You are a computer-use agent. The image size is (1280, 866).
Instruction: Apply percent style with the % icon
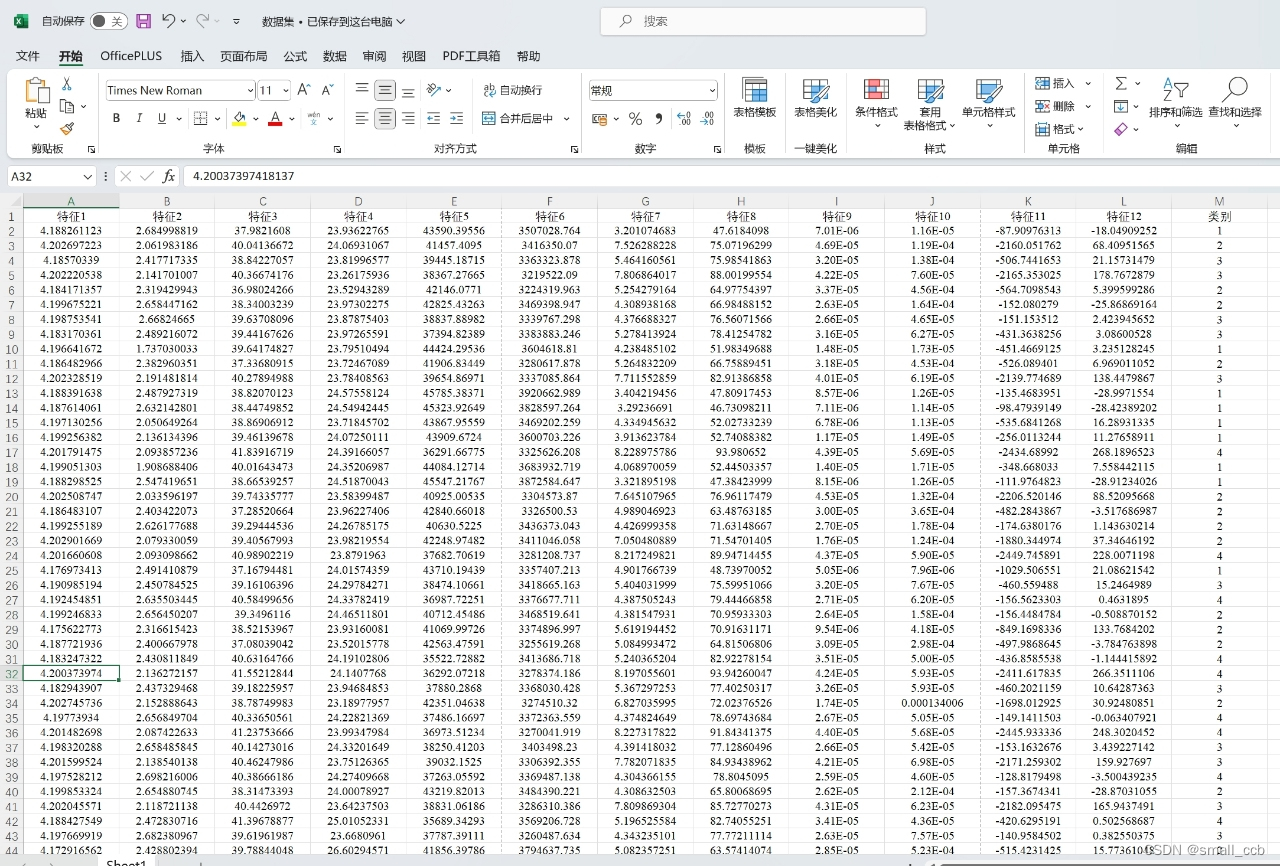(635, 119)
